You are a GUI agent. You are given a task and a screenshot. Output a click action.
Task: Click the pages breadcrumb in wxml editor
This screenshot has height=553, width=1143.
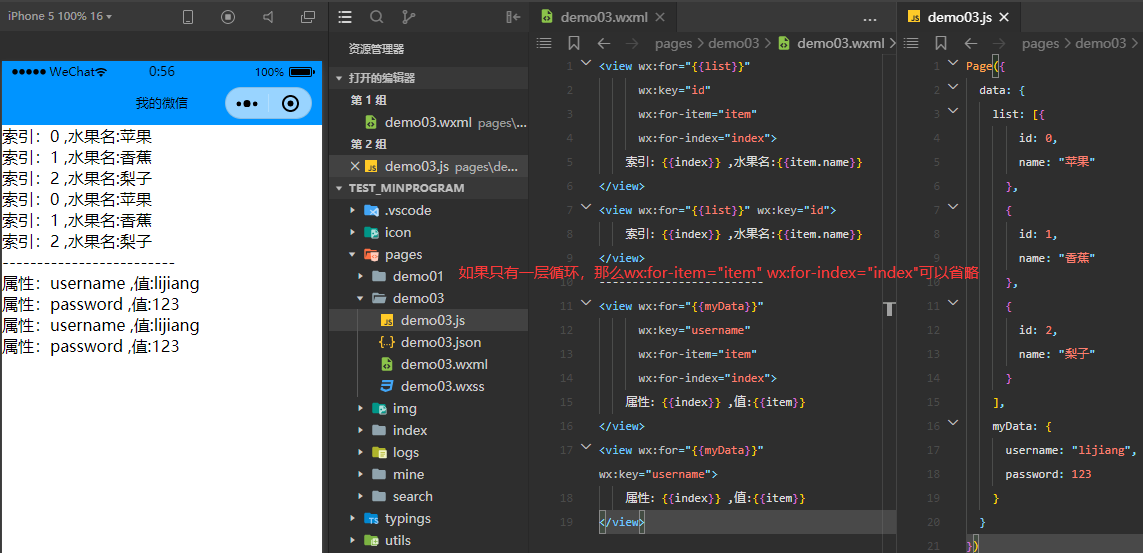673,43
